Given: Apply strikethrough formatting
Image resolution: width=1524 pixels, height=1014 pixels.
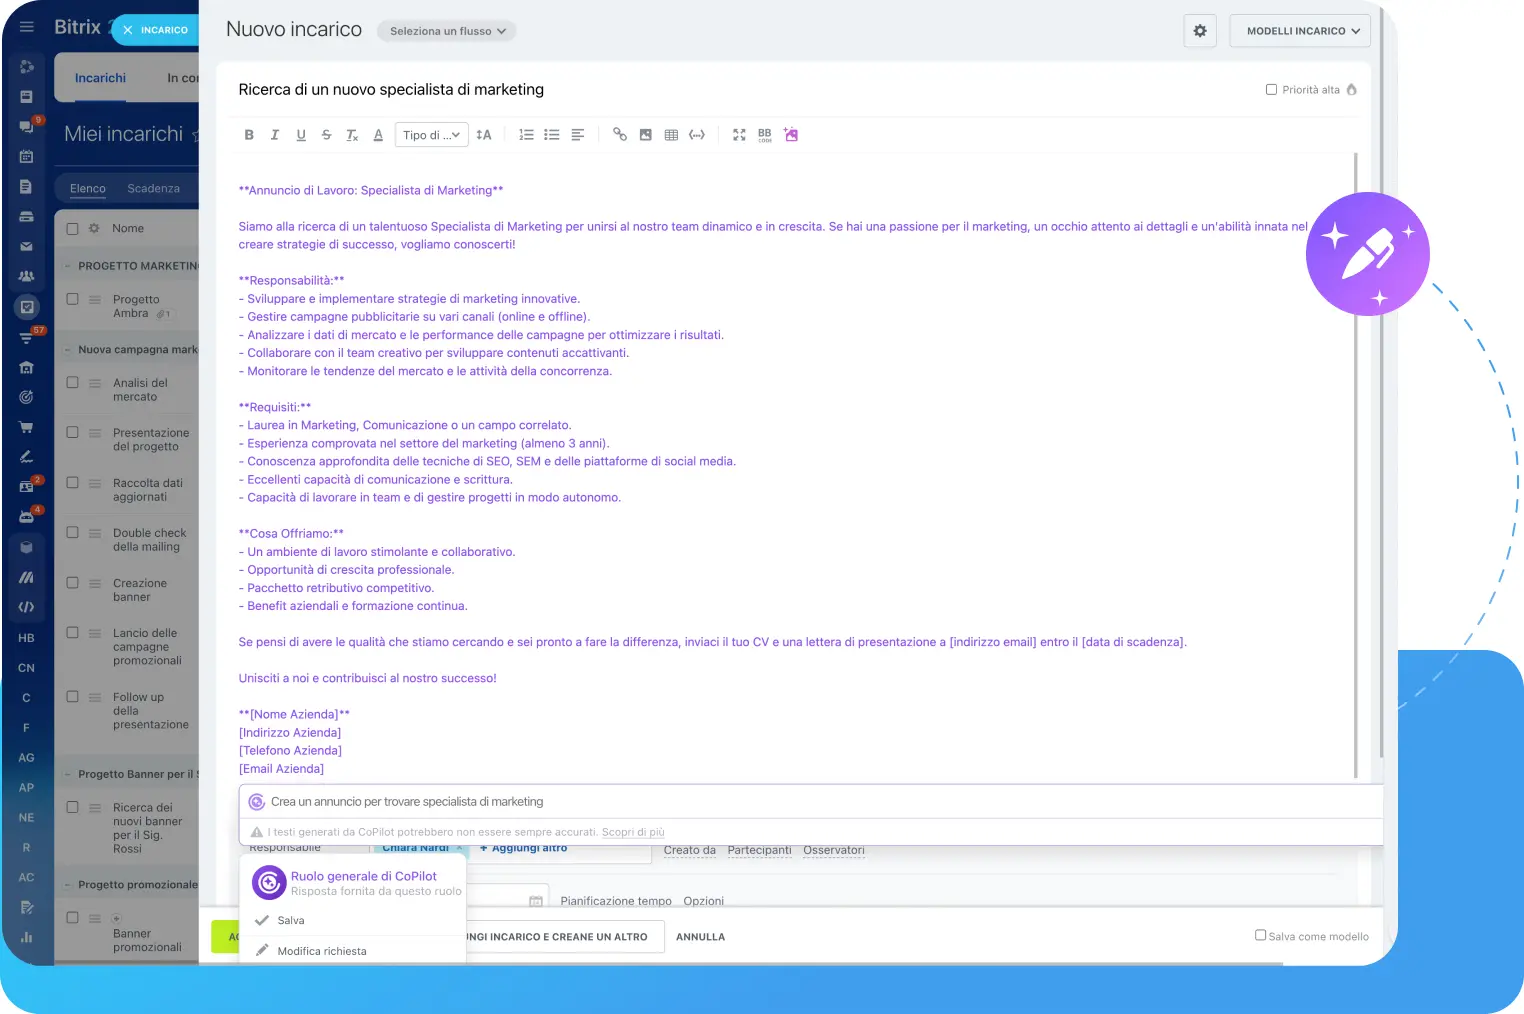Looking at the screenshot, I should pyautogui.click(x=326, y=135).
